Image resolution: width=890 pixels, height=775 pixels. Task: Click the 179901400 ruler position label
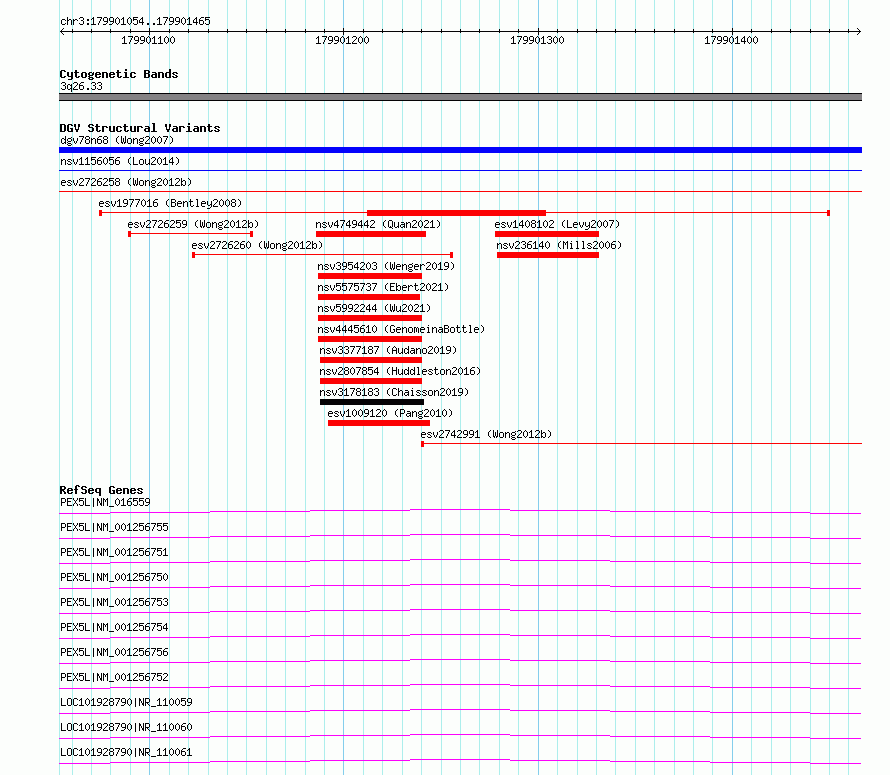[x=731, y=40]
